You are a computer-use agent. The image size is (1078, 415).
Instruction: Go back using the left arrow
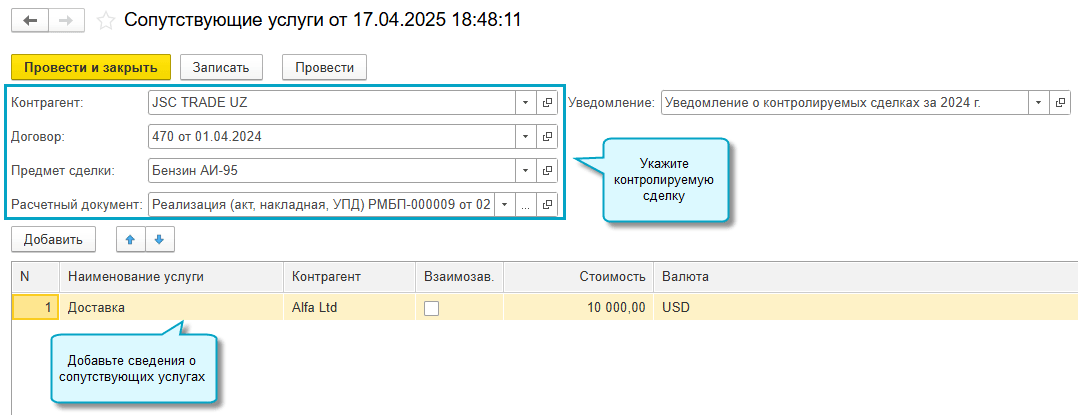point(30,20)
